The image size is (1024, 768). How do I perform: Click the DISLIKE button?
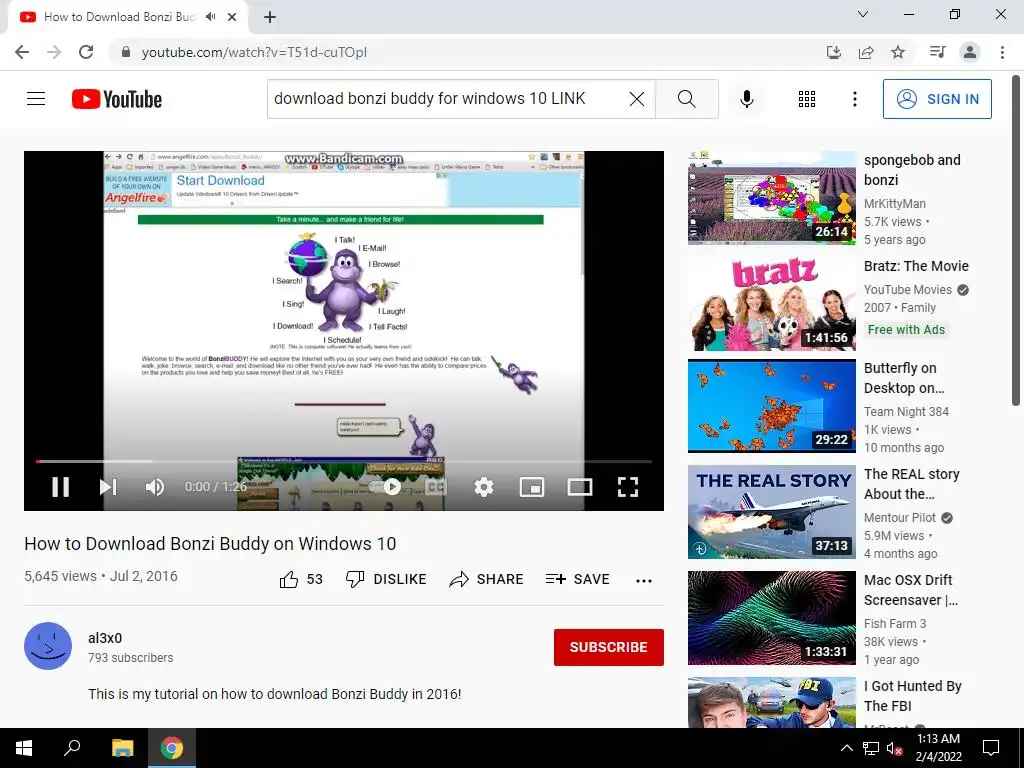(x=386, y=579)
